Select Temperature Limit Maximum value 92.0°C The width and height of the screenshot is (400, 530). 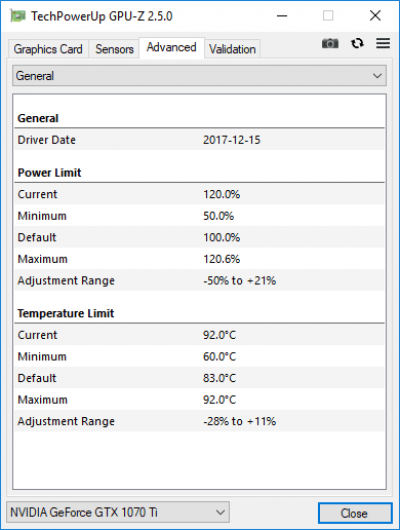point(219,400)
